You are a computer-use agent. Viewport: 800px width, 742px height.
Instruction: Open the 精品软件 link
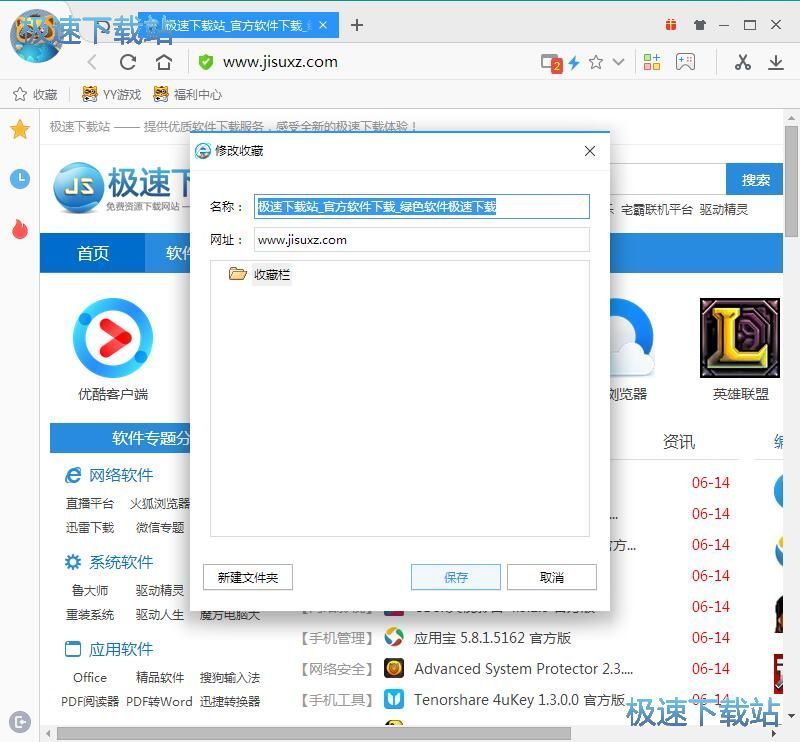[x=160, y=677]
